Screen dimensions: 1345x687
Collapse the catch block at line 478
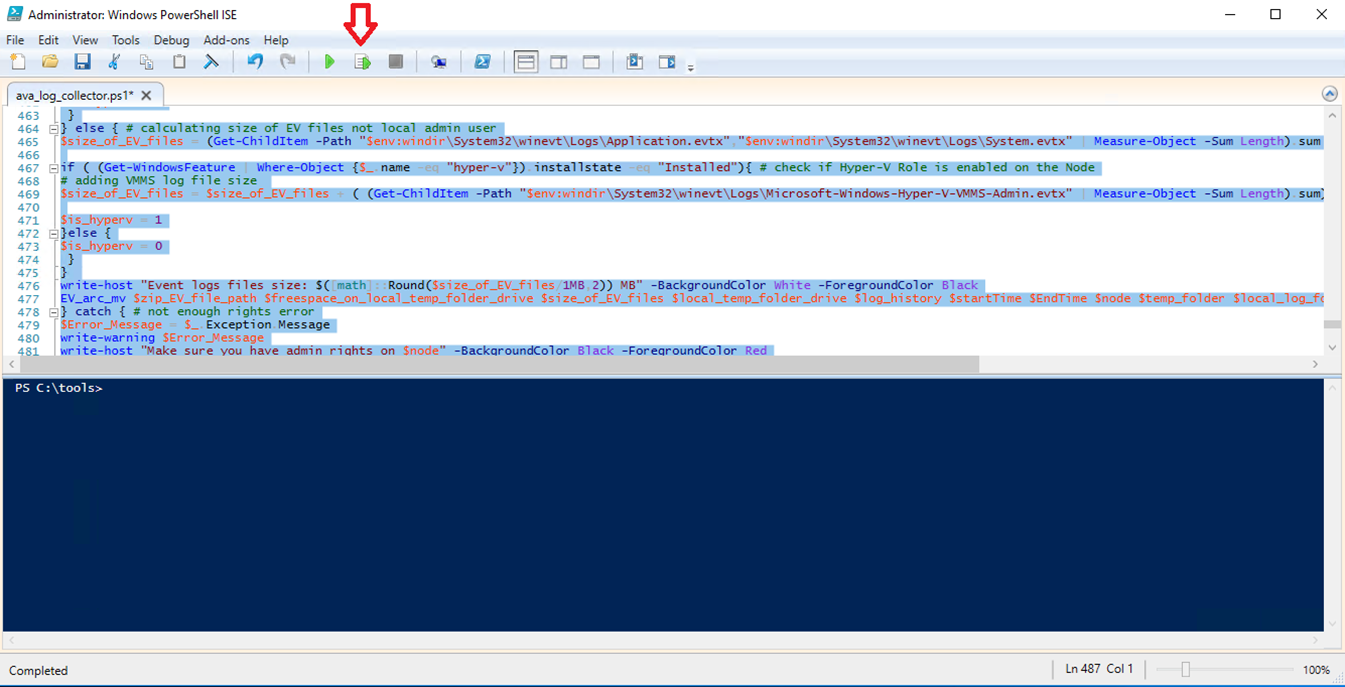(53, 311)
